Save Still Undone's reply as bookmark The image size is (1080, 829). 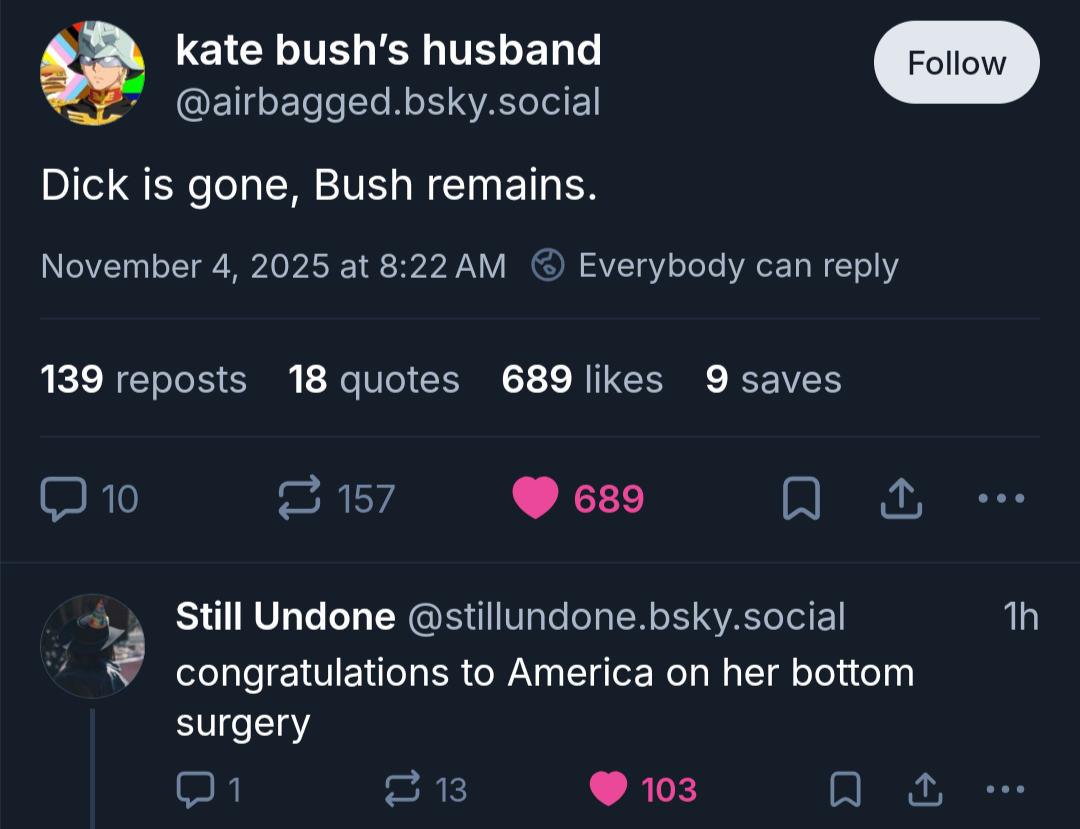click(x=845, y=790)
